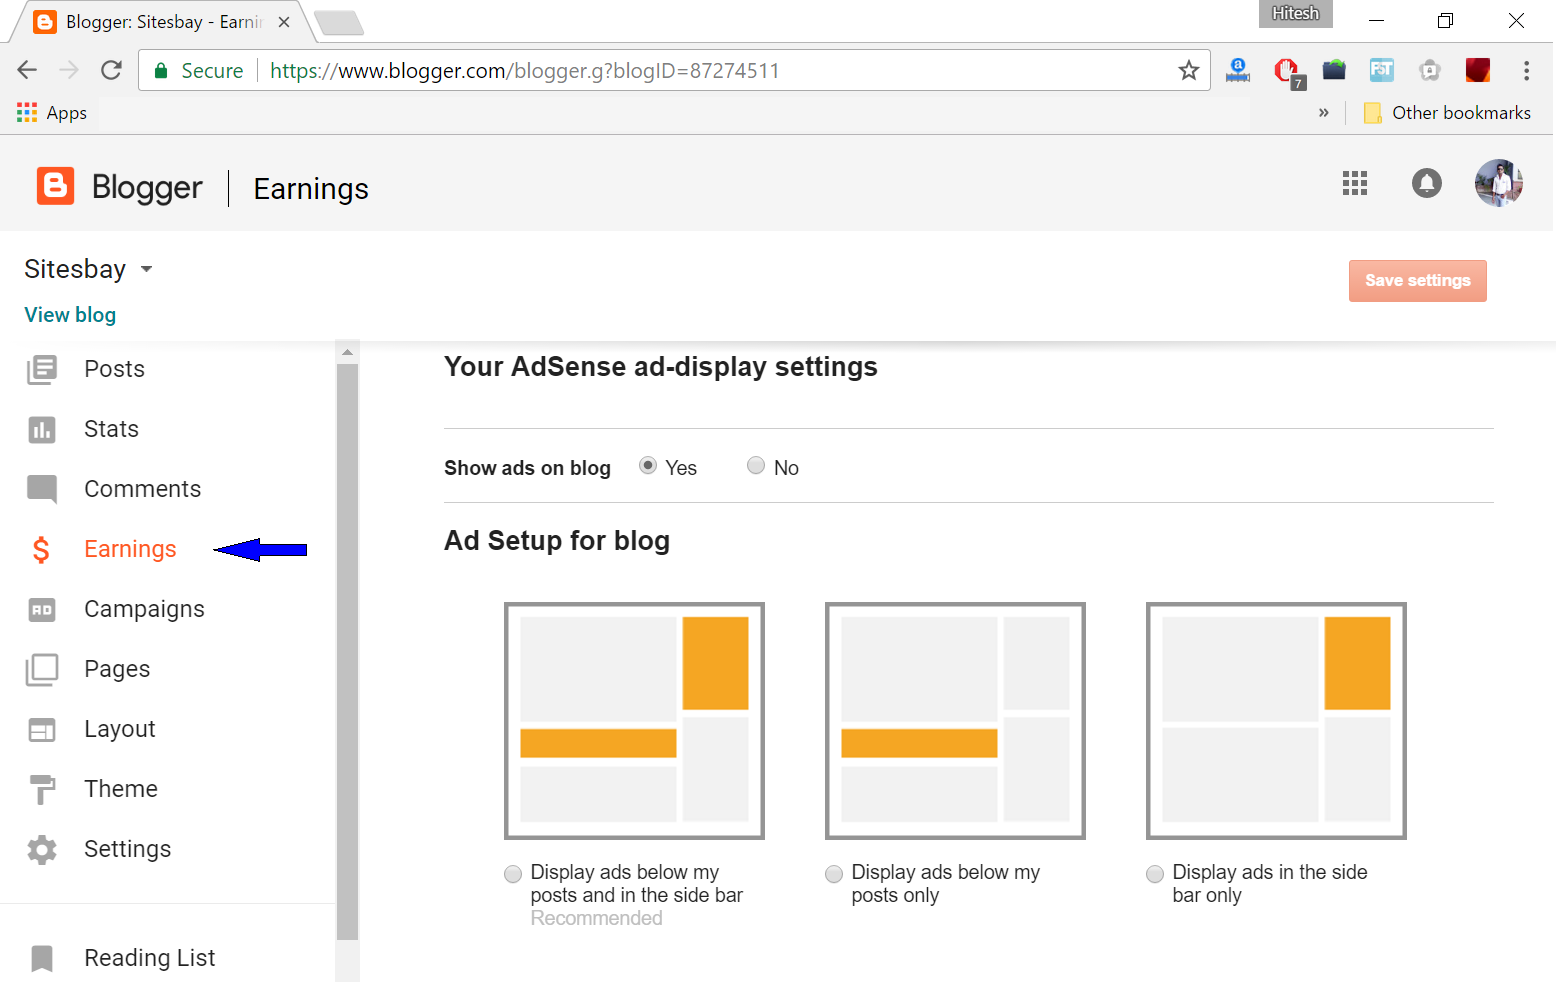1556x982 pixels.
Task: Click the Save settings button
Action: tap(1417, 281)
